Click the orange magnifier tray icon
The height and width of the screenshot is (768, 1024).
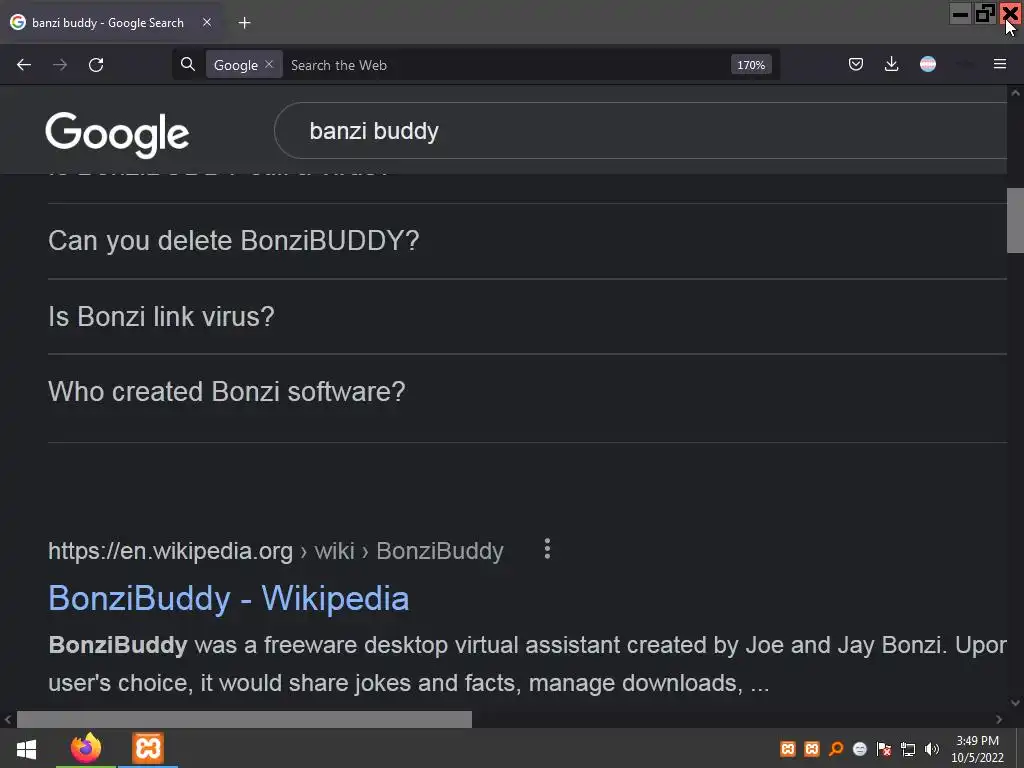tap(836, 749)
